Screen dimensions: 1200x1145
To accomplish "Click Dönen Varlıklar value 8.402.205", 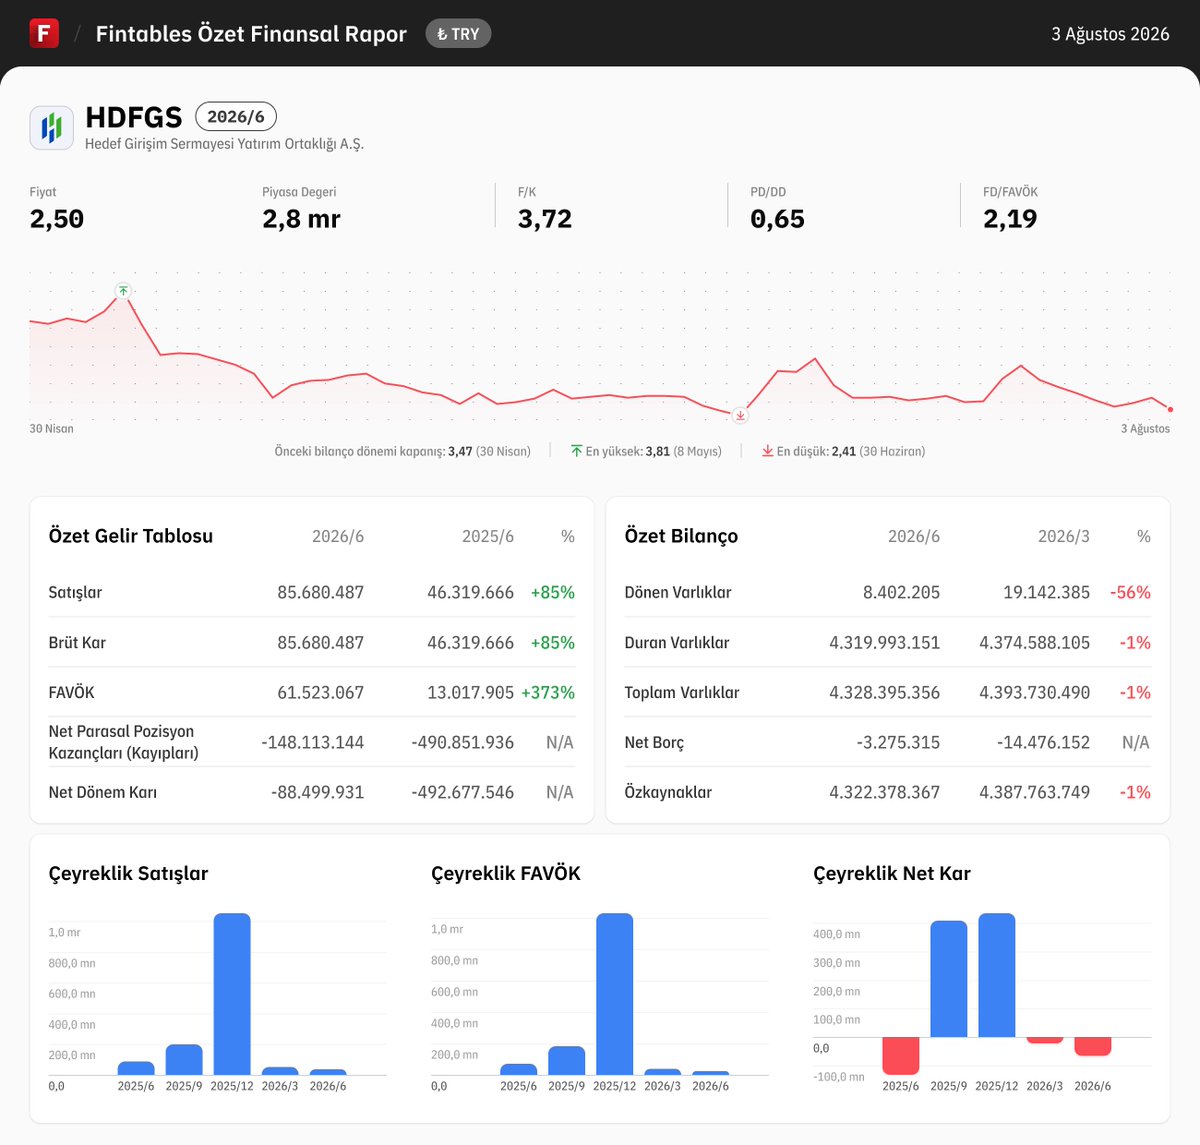I will pyautogui.click(x=901, y=592).
